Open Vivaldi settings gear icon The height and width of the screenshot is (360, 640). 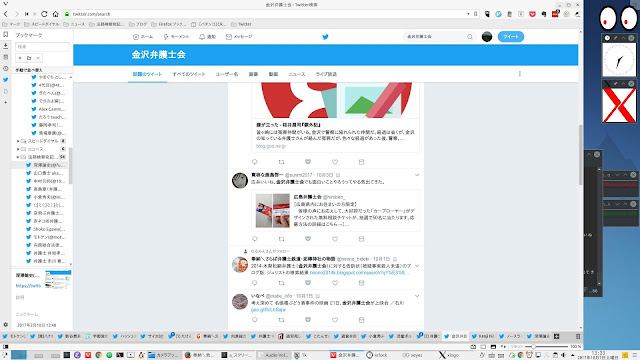click(5, 325)
